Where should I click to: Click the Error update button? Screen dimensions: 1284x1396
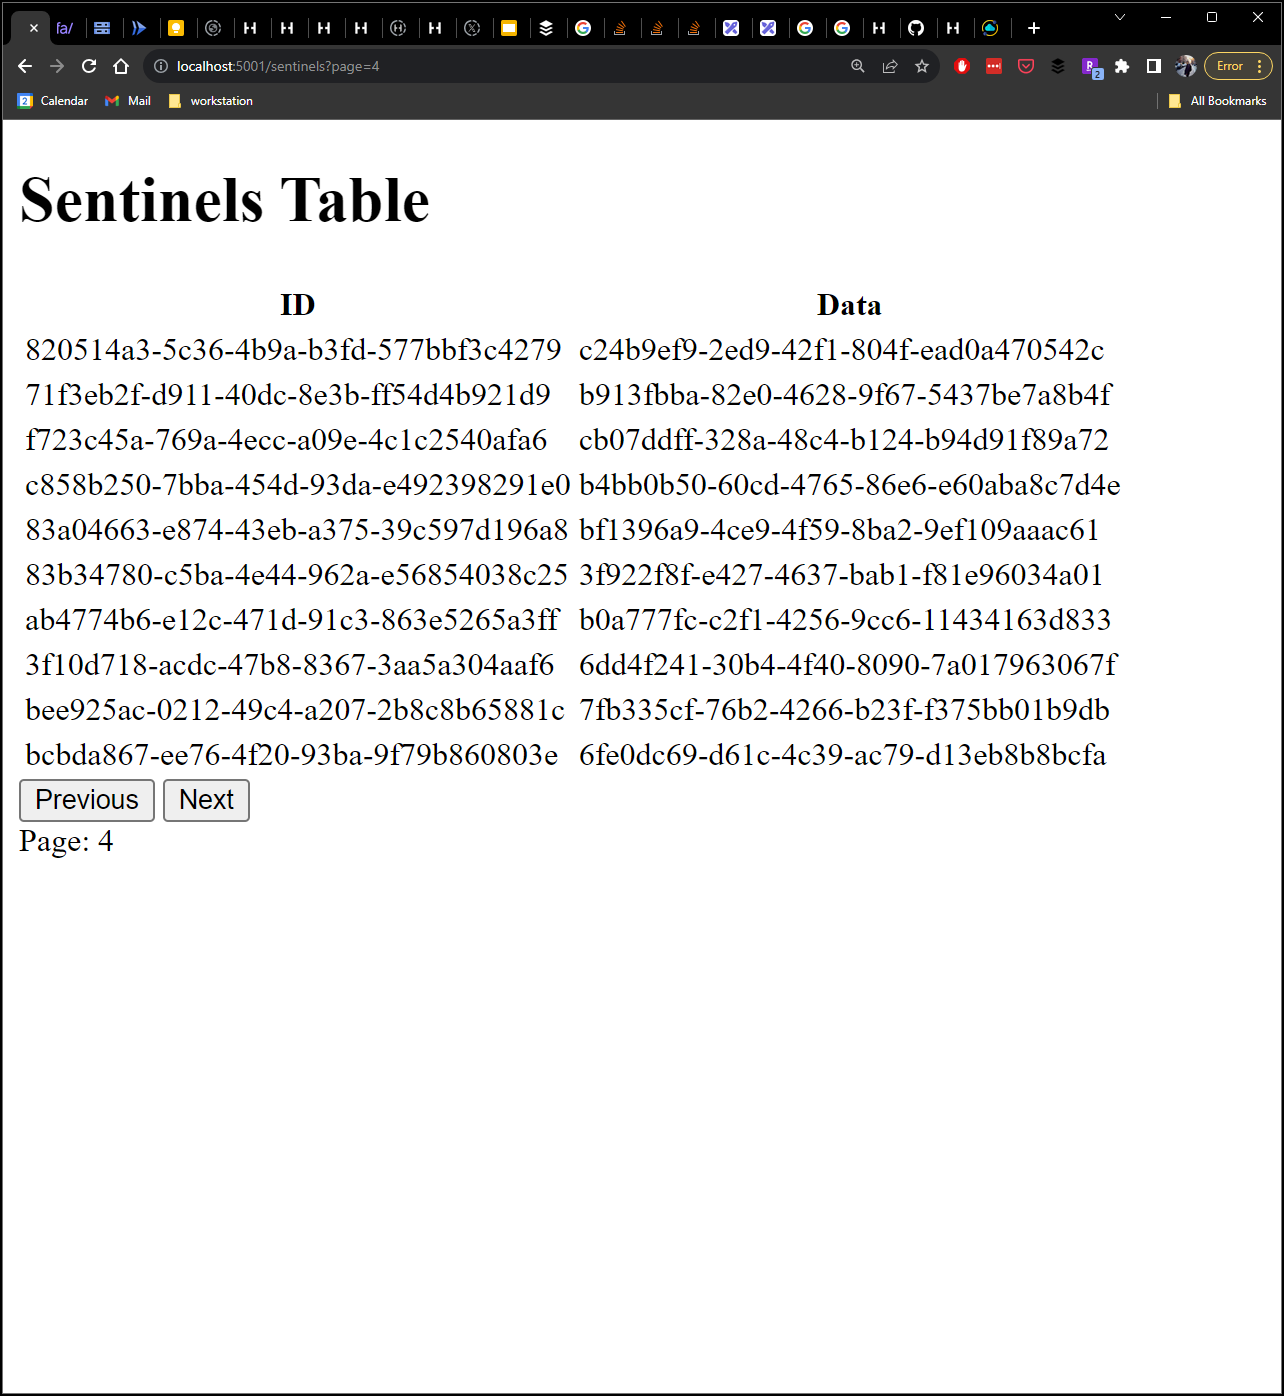[x=1232, y=66]
